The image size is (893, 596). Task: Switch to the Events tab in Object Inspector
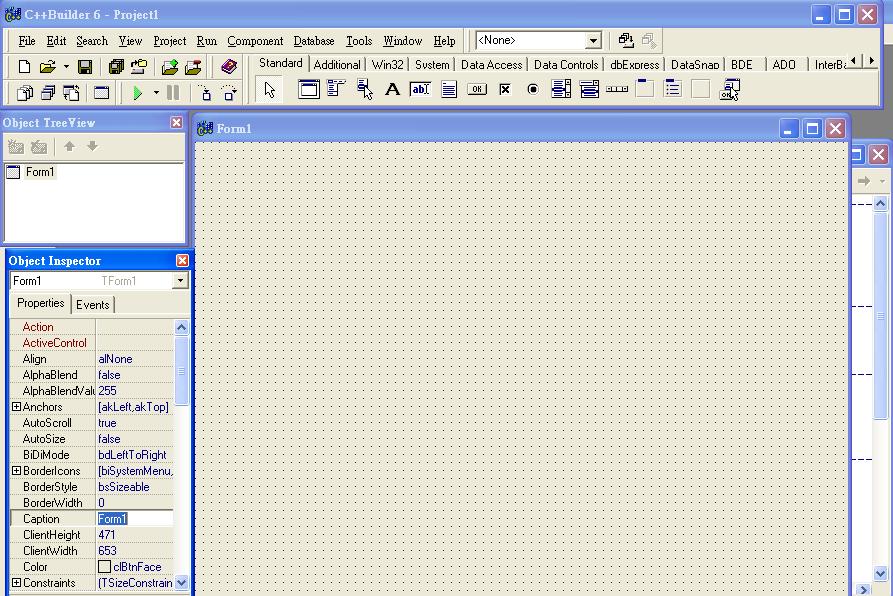92,305
